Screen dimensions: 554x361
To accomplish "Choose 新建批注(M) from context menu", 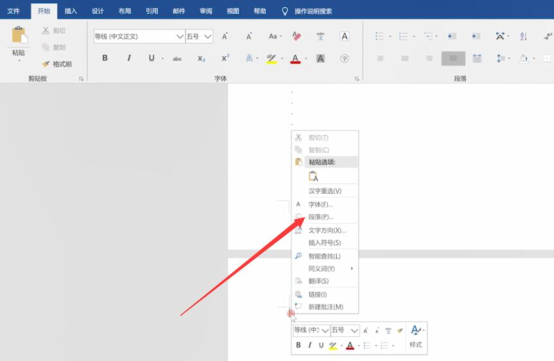I will click(325, 307).
